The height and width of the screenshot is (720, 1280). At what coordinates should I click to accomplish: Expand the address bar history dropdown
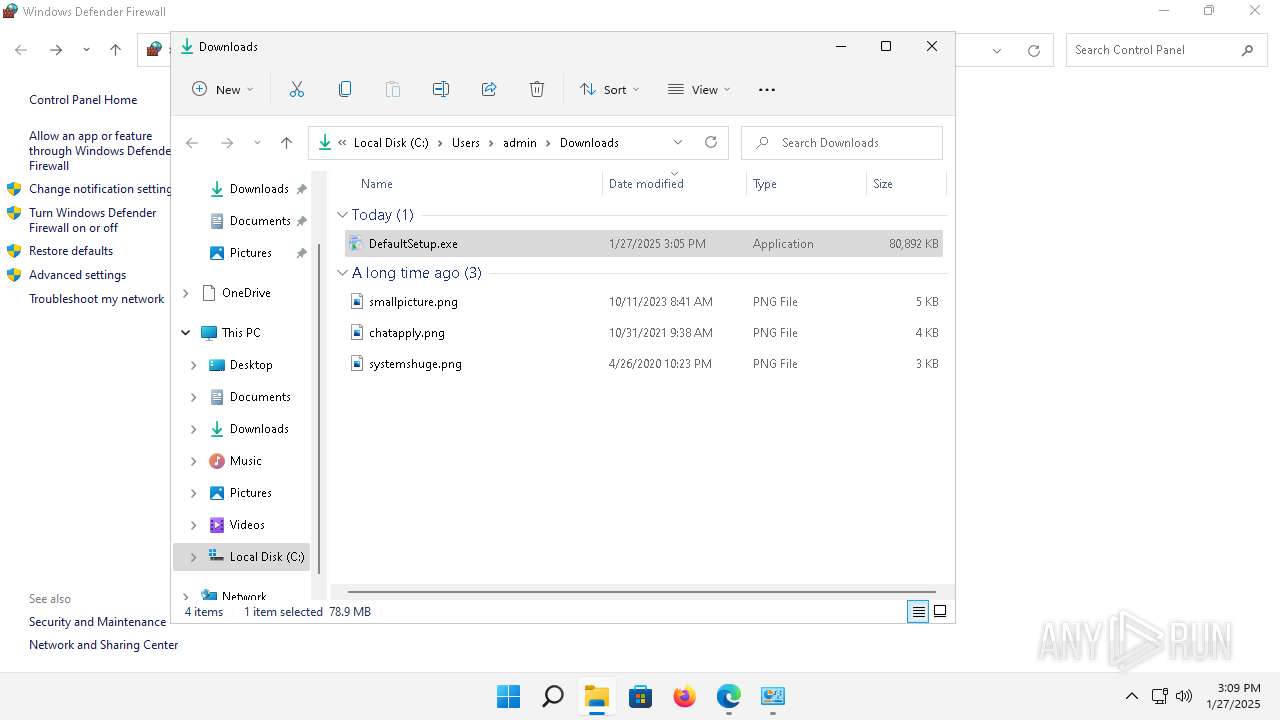coord(678,142)
